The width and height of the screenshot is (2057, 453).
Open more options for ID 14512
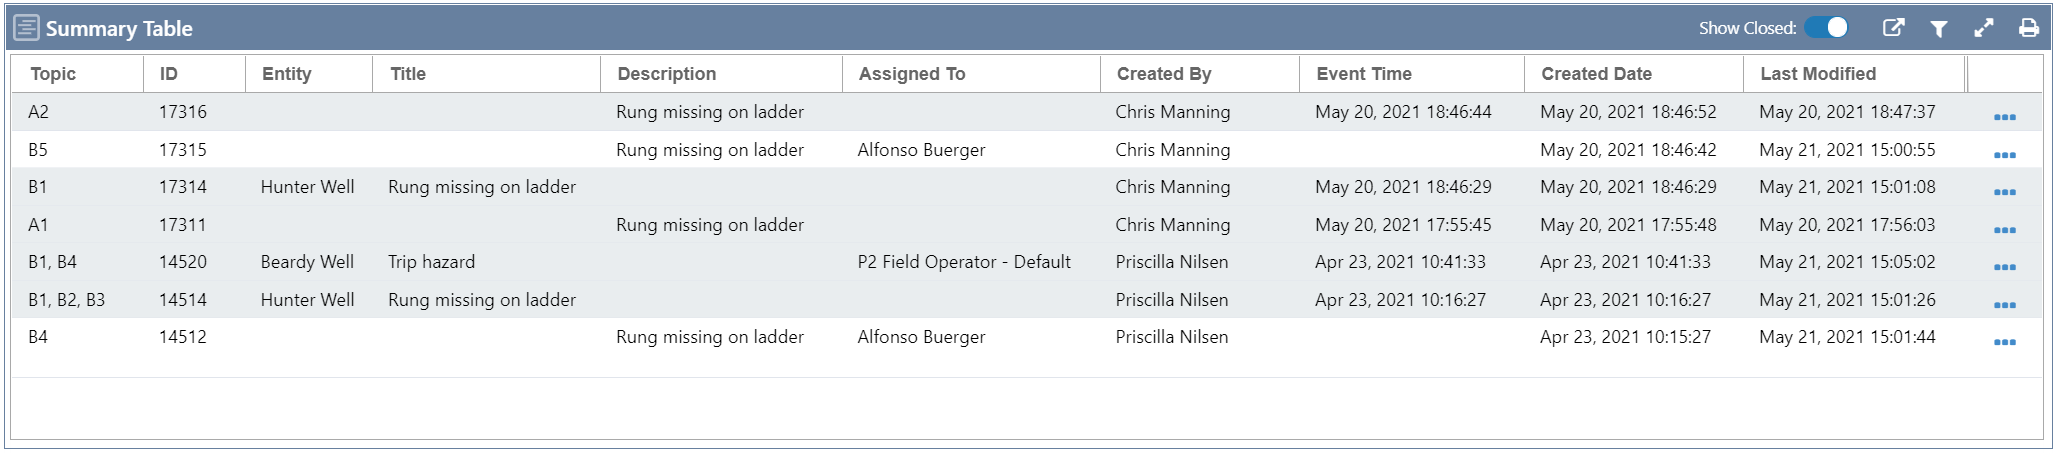click(x=2004, y=342)
